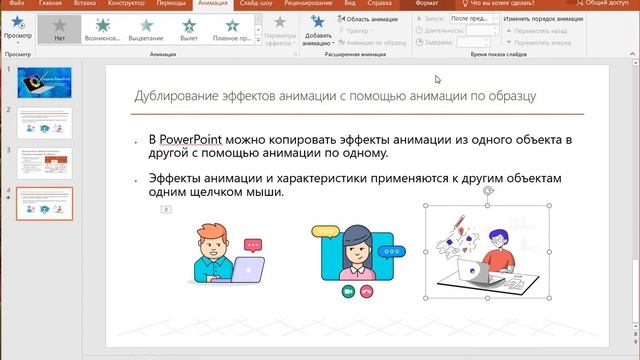Click the Длительность clock icon
The width and height of the screenshot is (640, 360).
coord(419,30)
